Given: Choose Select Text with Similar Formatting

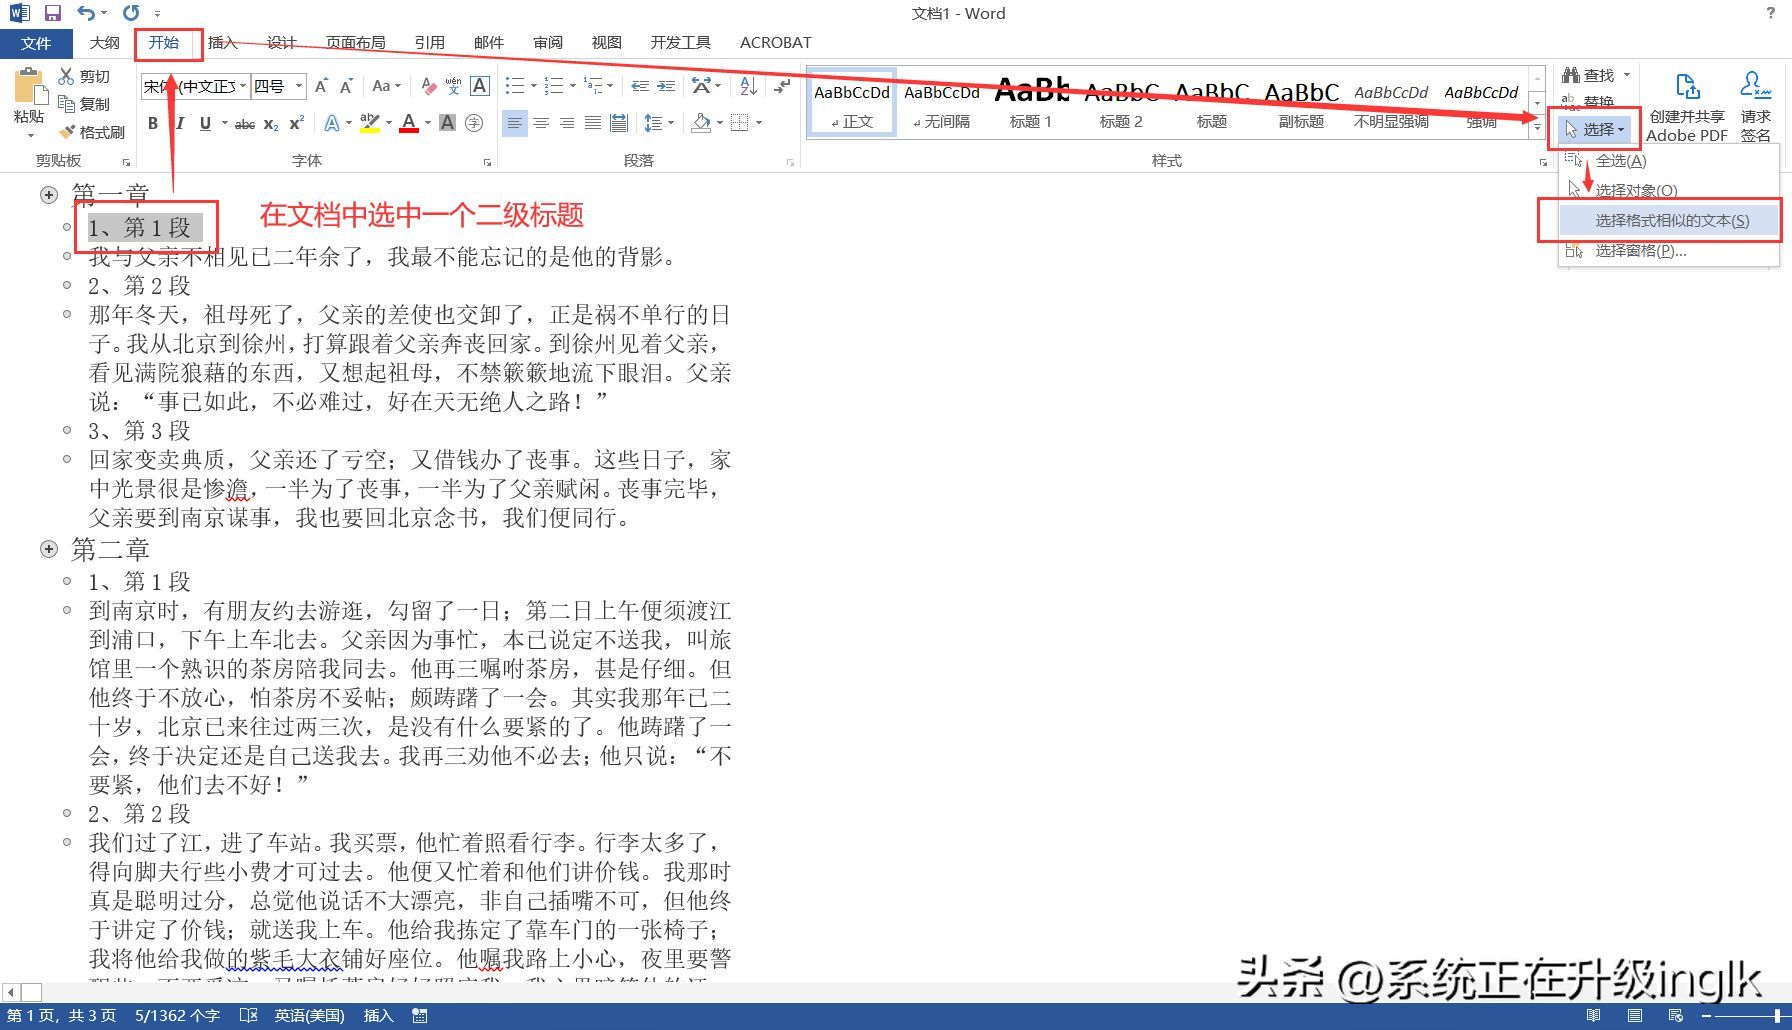Looking at the screenshot, I should coord(1668,220).
